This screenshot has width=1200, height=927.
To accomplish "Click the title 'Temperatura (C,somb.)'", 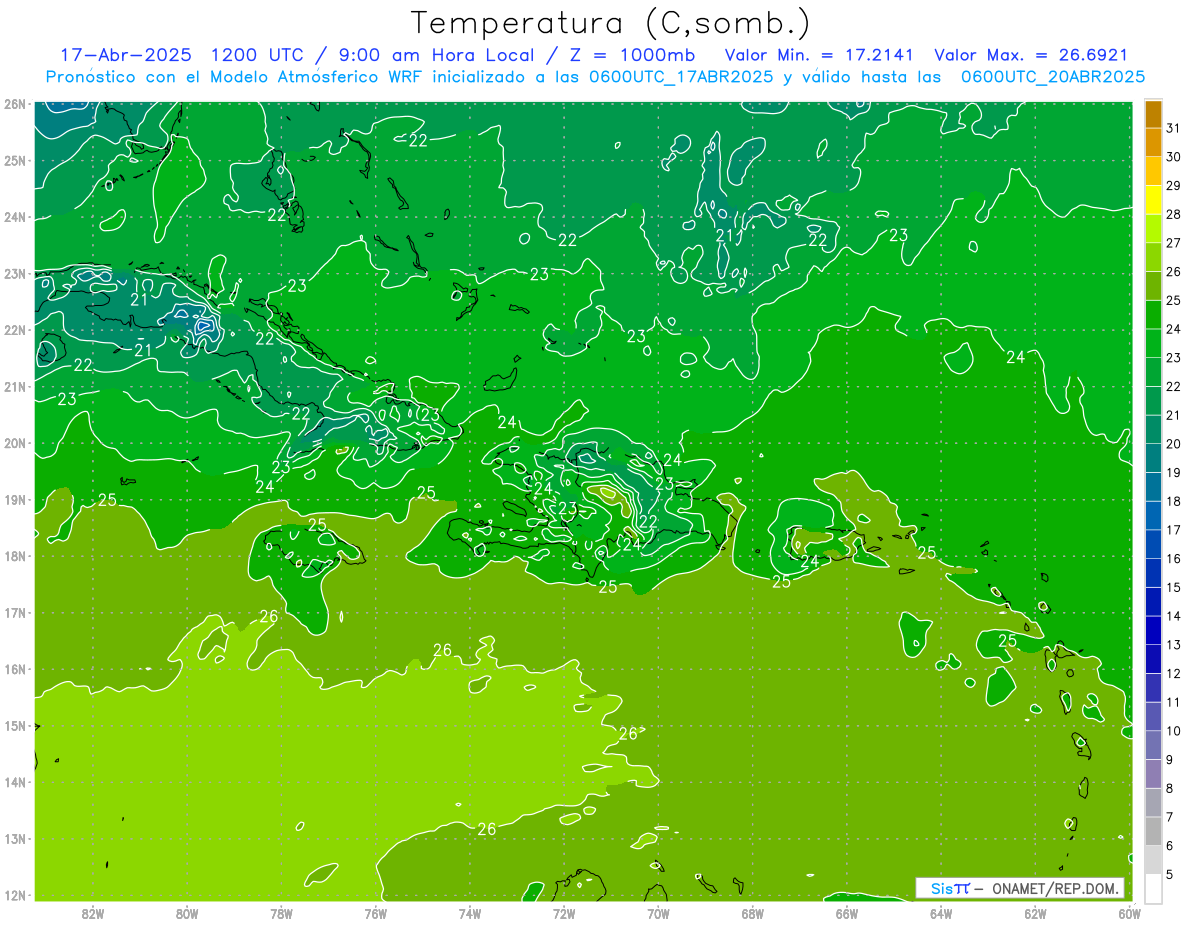I will 611,23.
